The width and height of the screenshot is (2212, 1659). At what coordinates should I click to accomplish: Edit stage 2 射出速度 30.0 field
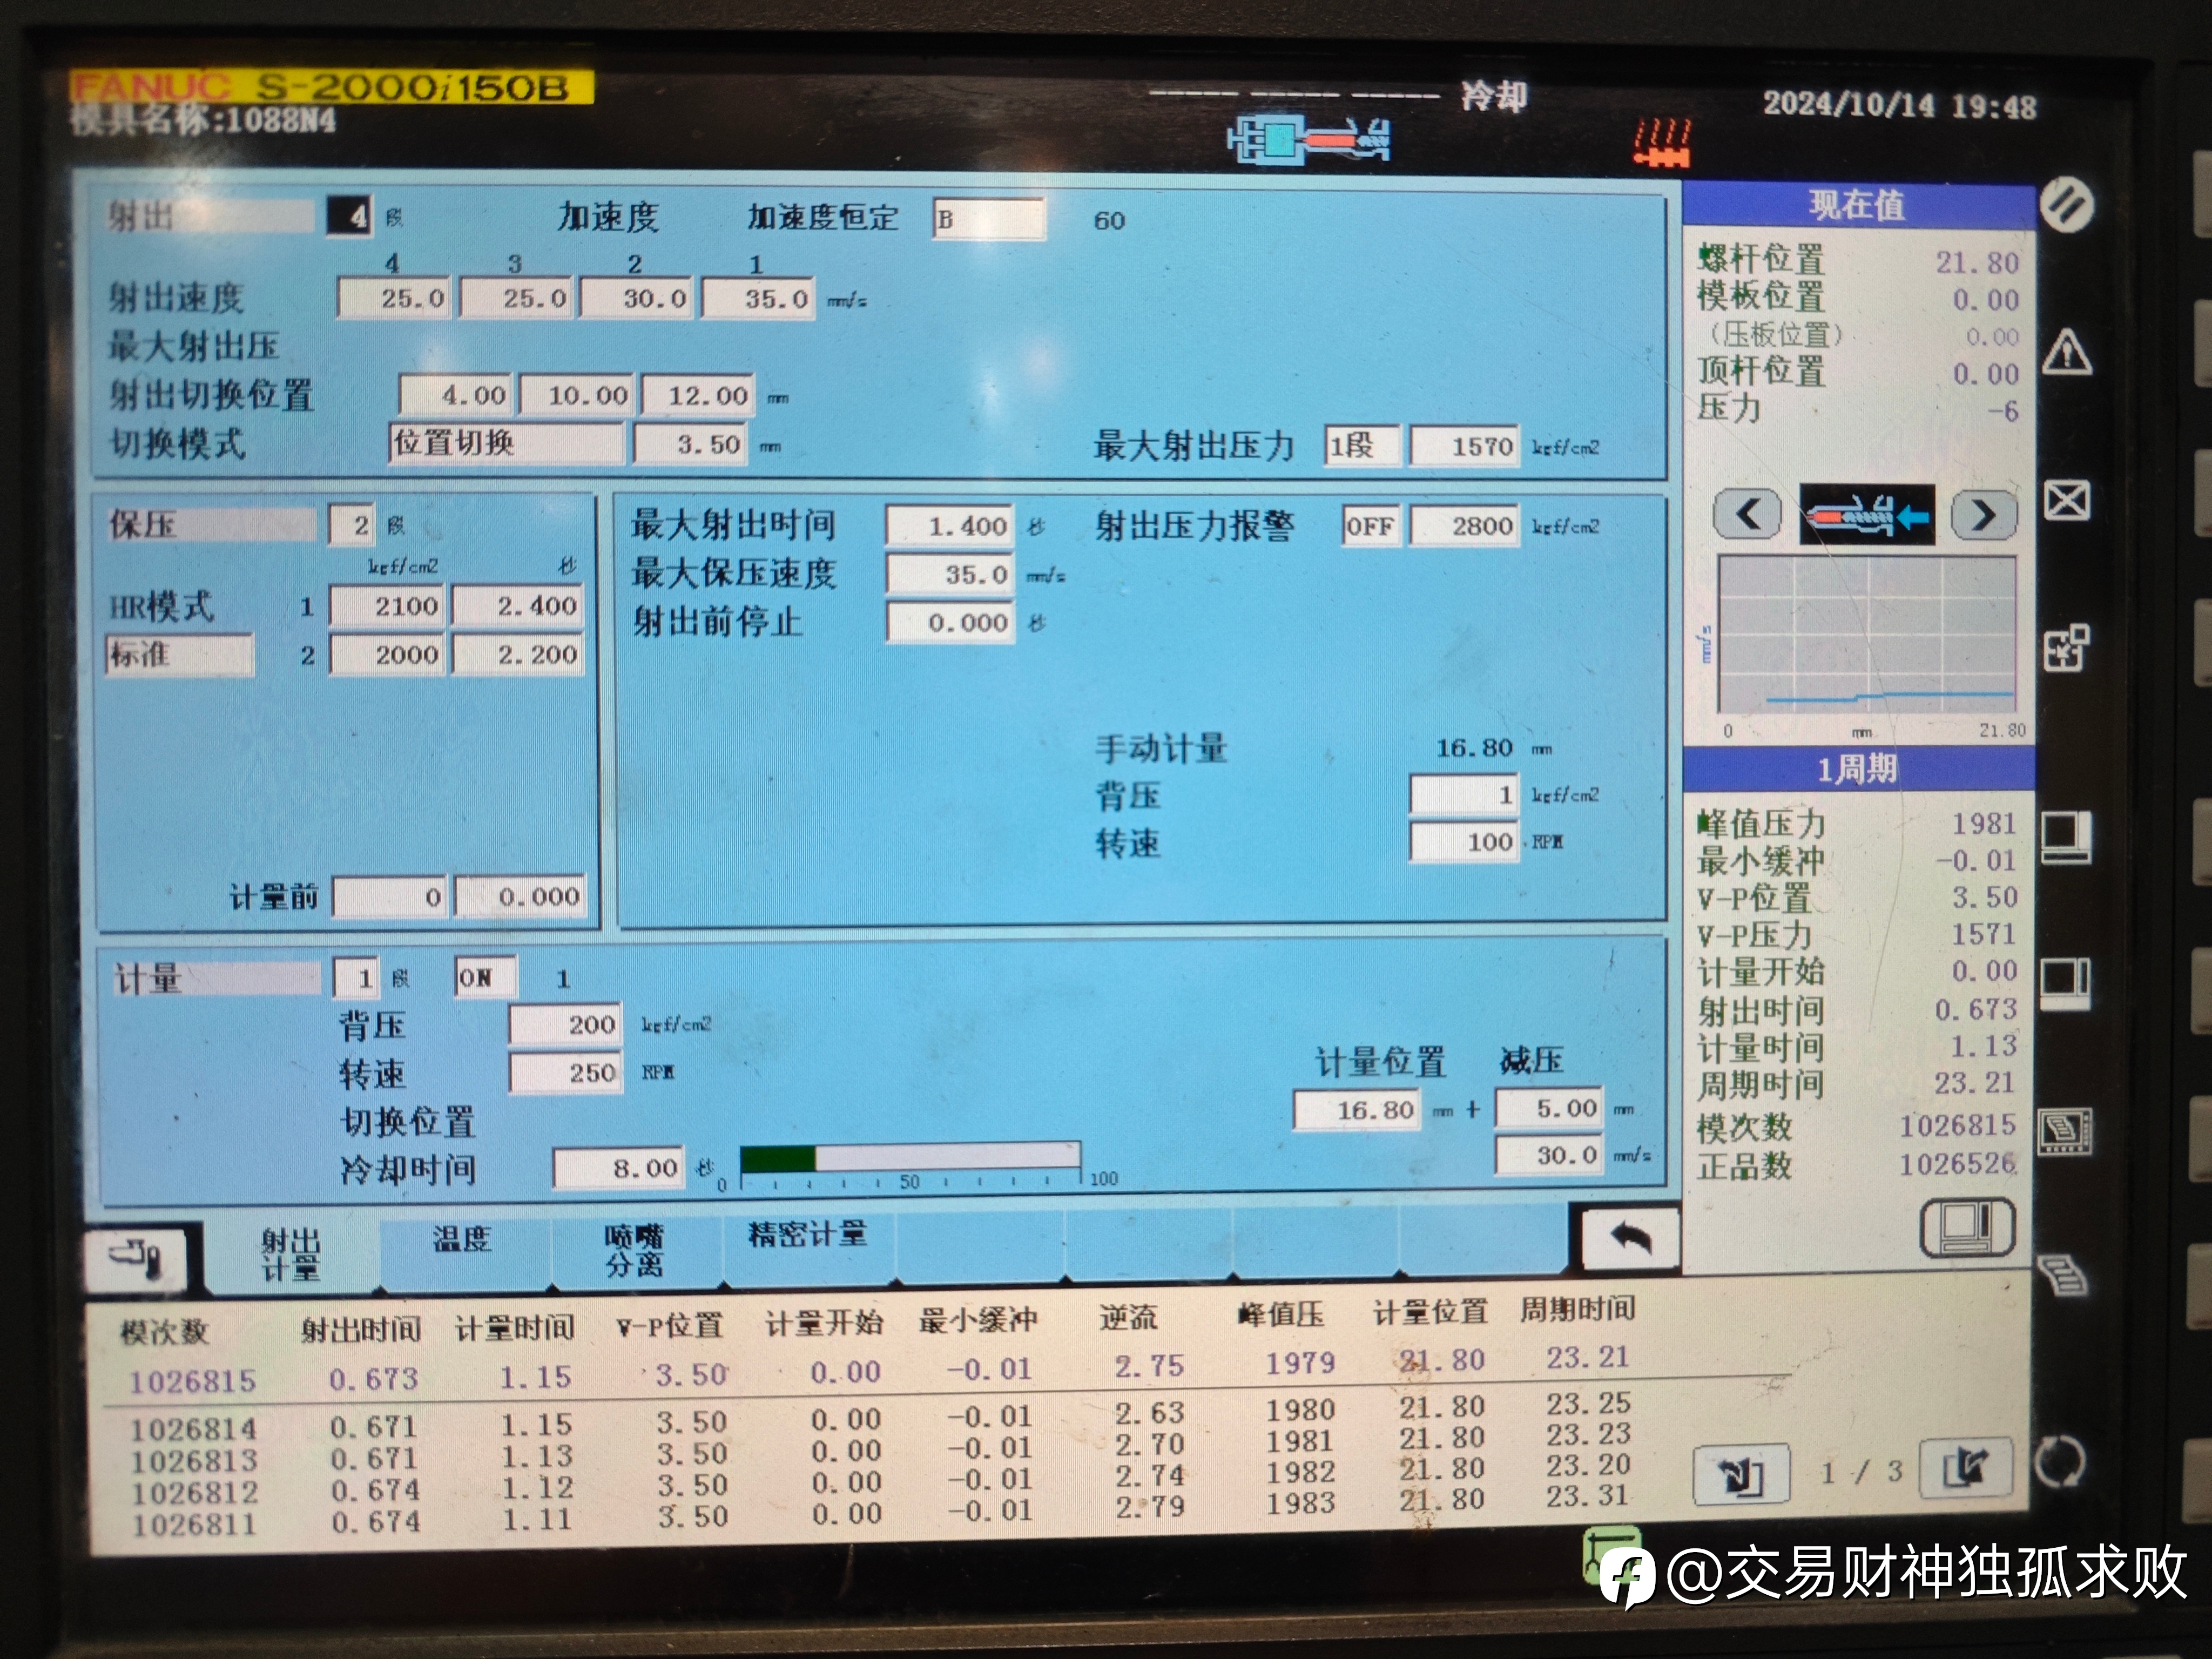[x=637, y=298]
